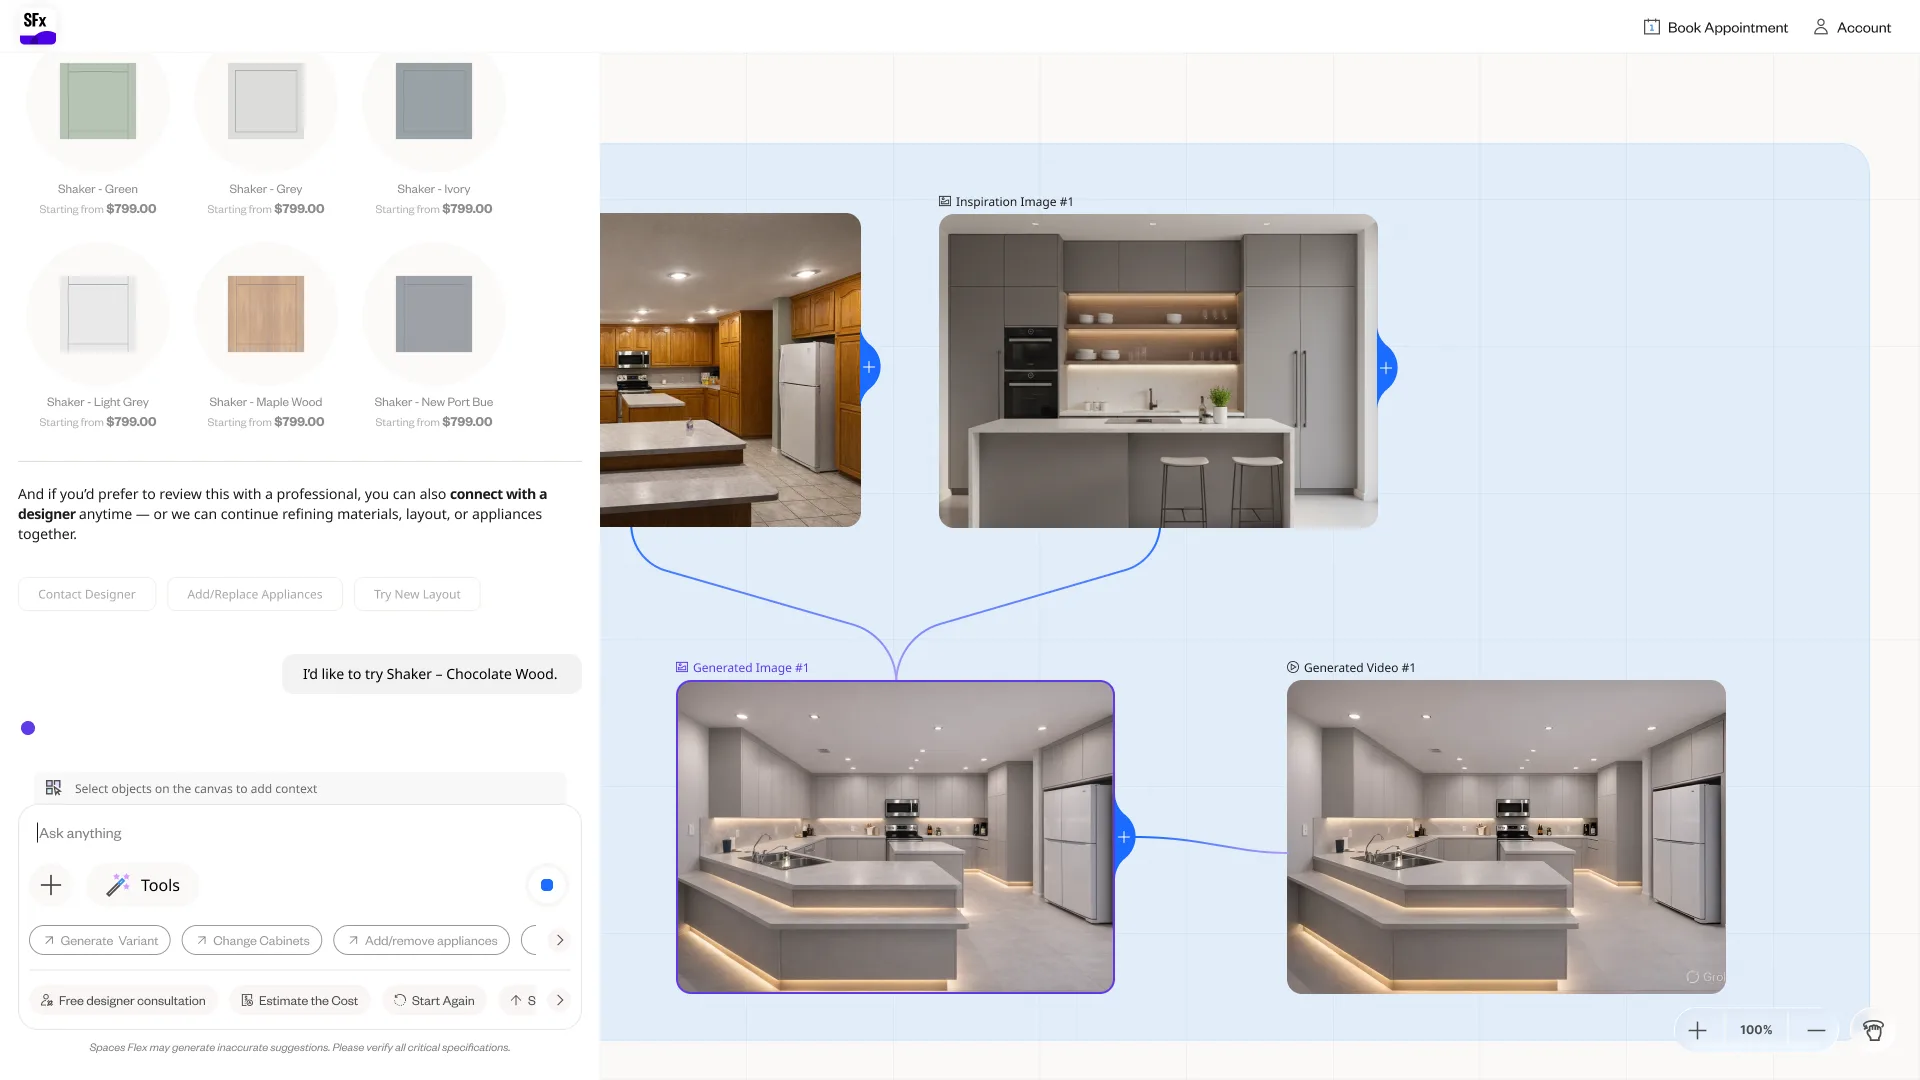Select Shaker - New Port Bue swatch

click(x=434, y=314)
